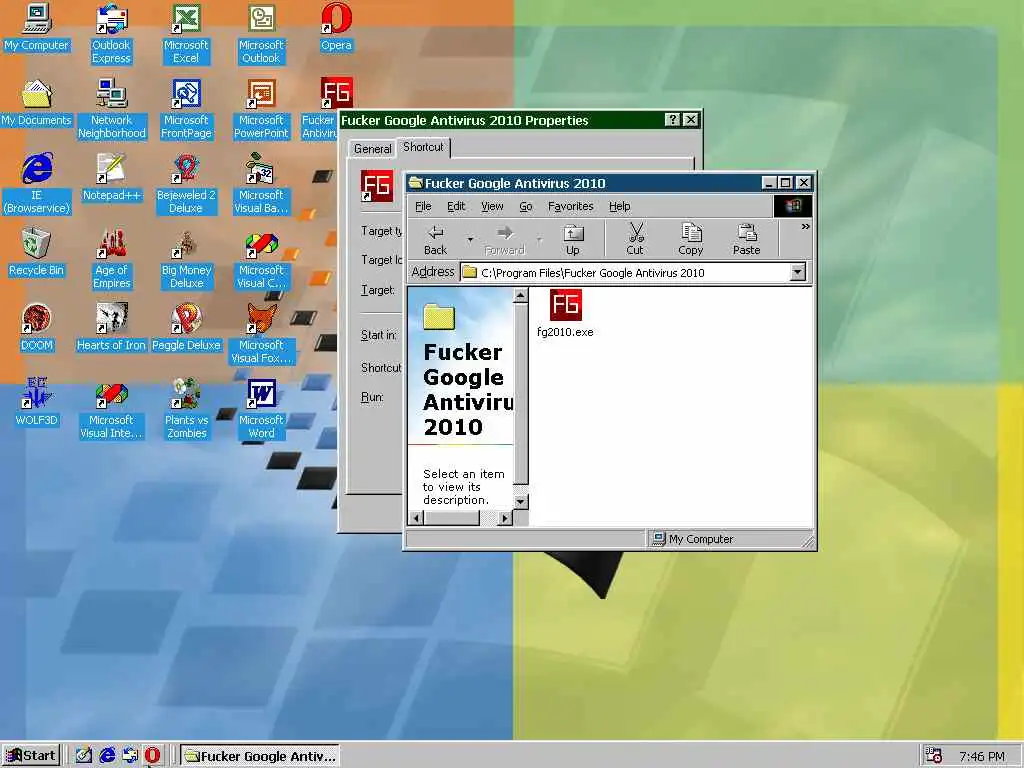The width and height of the screenshot is (1024, 768).
Task: Switch to General tab in Properties
Action: pyautogui.click(x=372, y=149)
